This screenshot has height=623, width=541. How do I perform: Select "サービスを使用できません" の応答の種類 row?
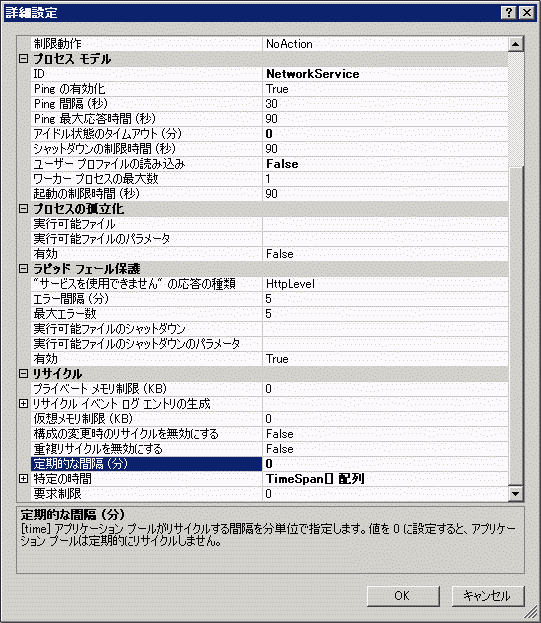(x=147, y=284)
